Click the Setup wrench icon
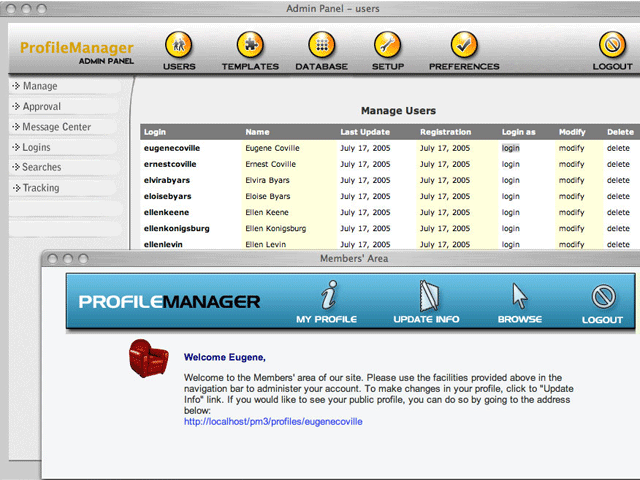Viewport: 640px width, 480px height. [x=387, y=46]
